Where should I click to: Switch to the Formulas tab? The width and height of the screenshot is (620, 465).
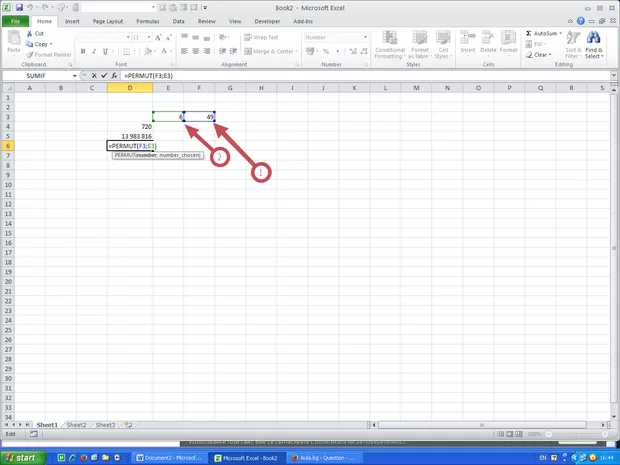pyautogui.click(x=148, y=21)
